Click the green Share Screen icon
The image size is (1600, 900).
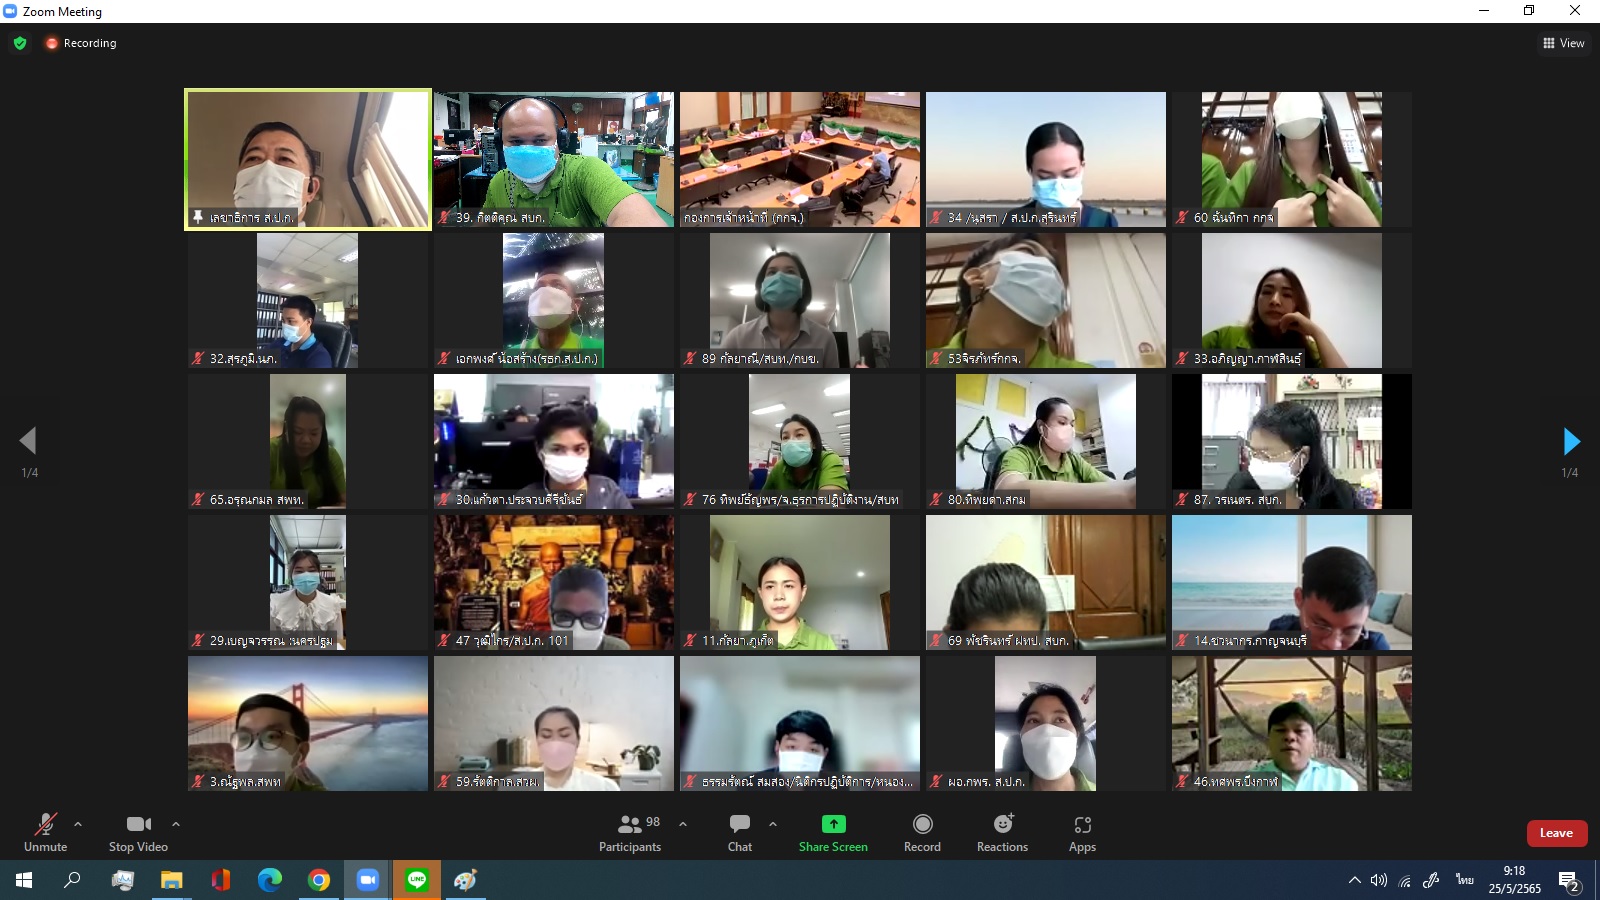point(833,824)
